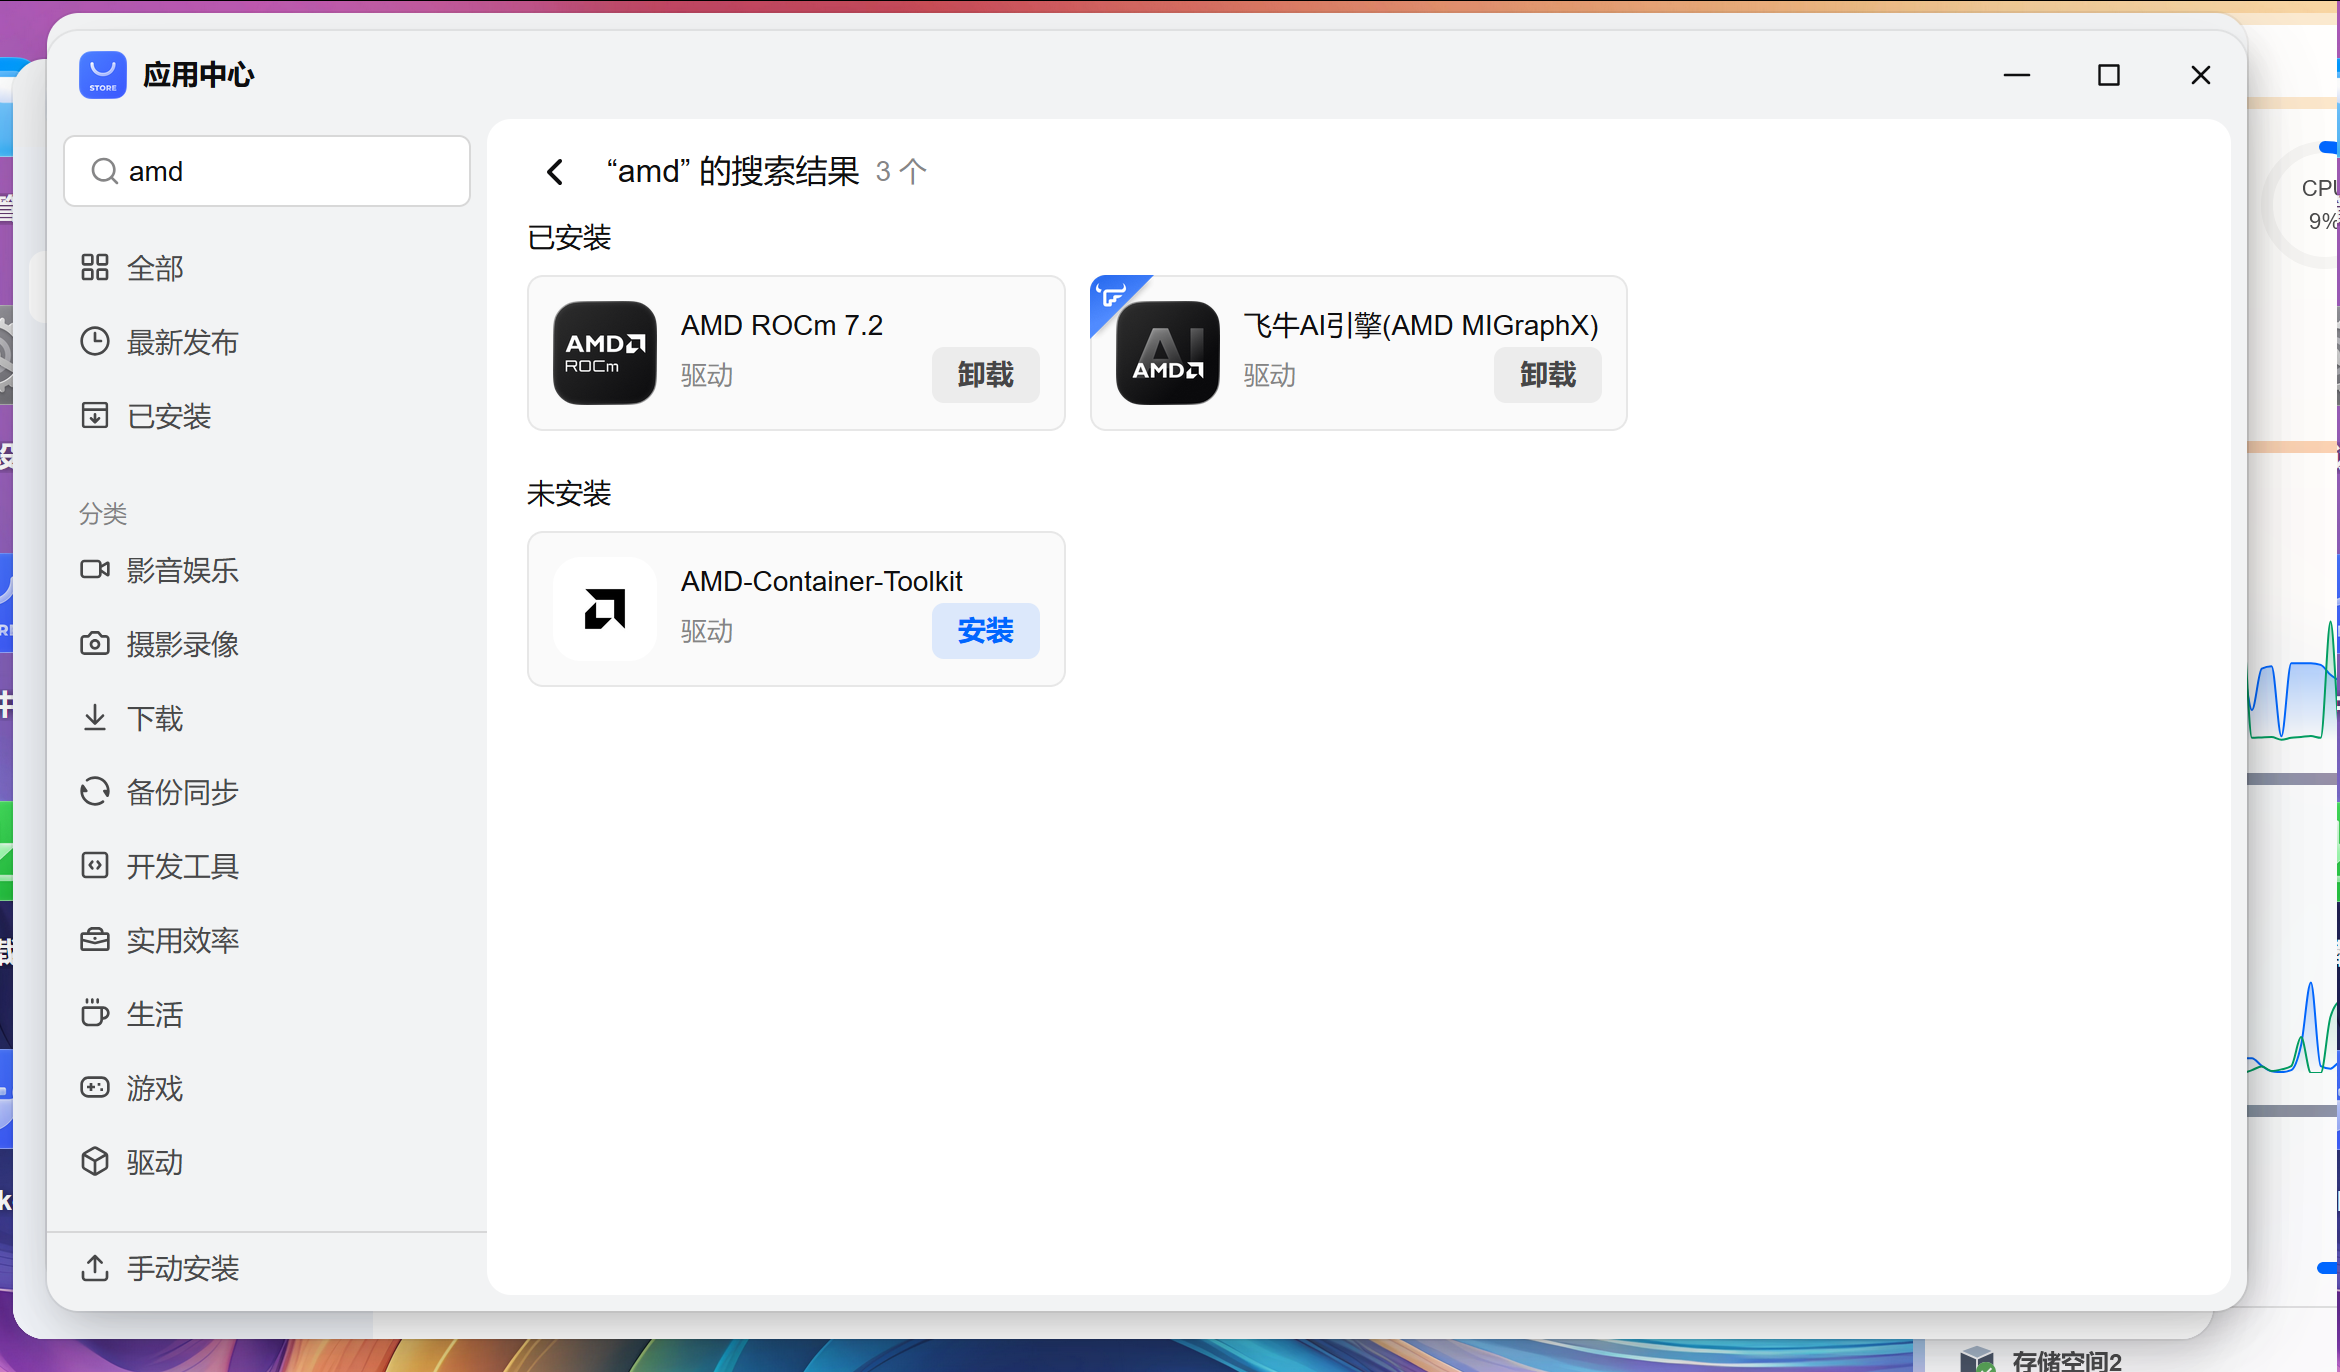The image size is (2340, 1372).
Task: Open 手动安装 manual install option
Action: 182,1268
